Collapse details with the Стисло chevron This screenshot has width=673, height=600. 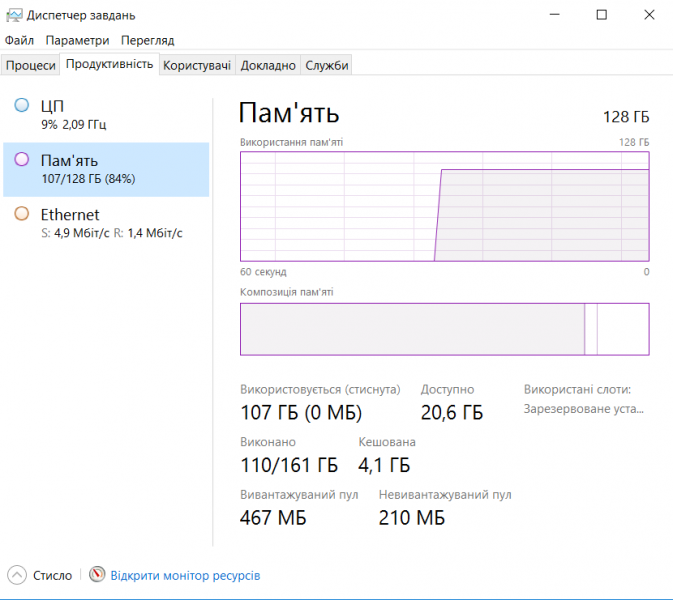(18, 575)
